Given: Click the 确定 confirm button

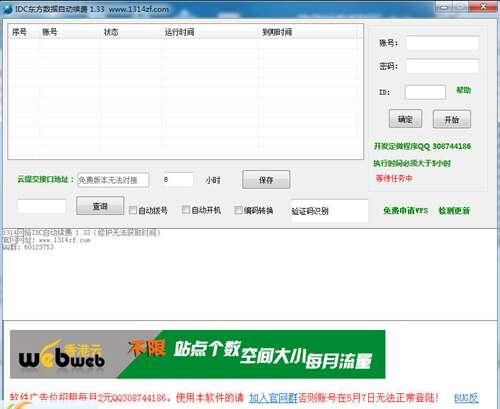Looking at the screenshot, I should point(405,119).
